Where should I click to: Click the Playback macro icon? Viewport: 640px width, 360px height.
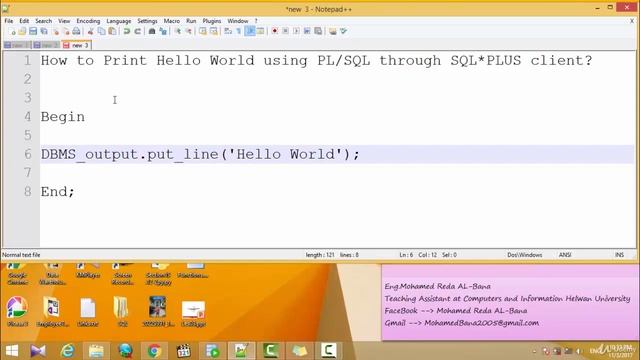point(296,31)
